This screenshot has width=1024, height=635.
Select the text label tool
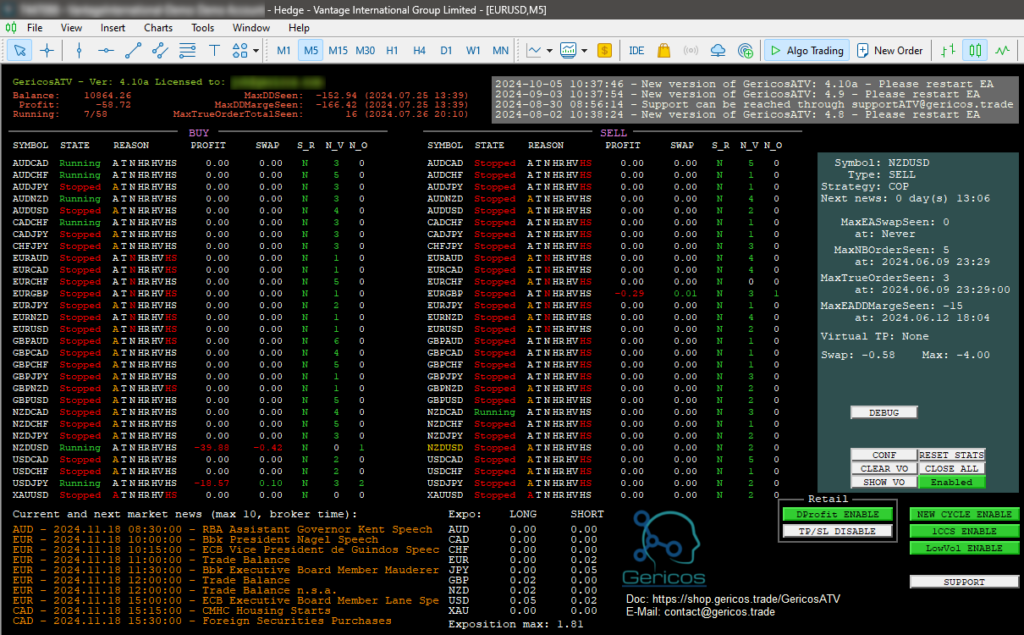coord(214,50)
